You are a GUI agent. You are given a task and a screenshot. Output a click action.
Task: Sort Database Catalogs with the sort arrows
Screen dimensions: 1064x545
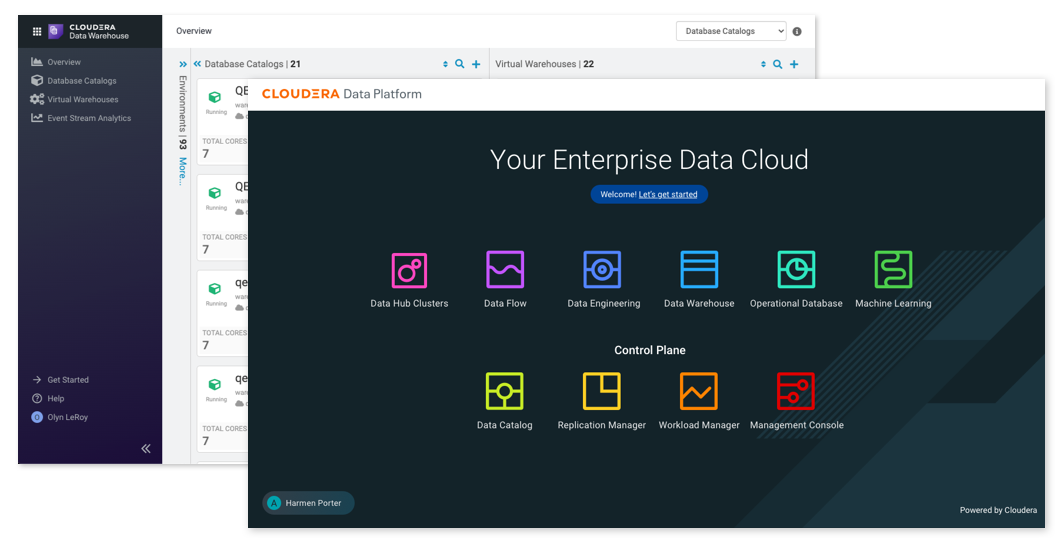tap(445, 64)
